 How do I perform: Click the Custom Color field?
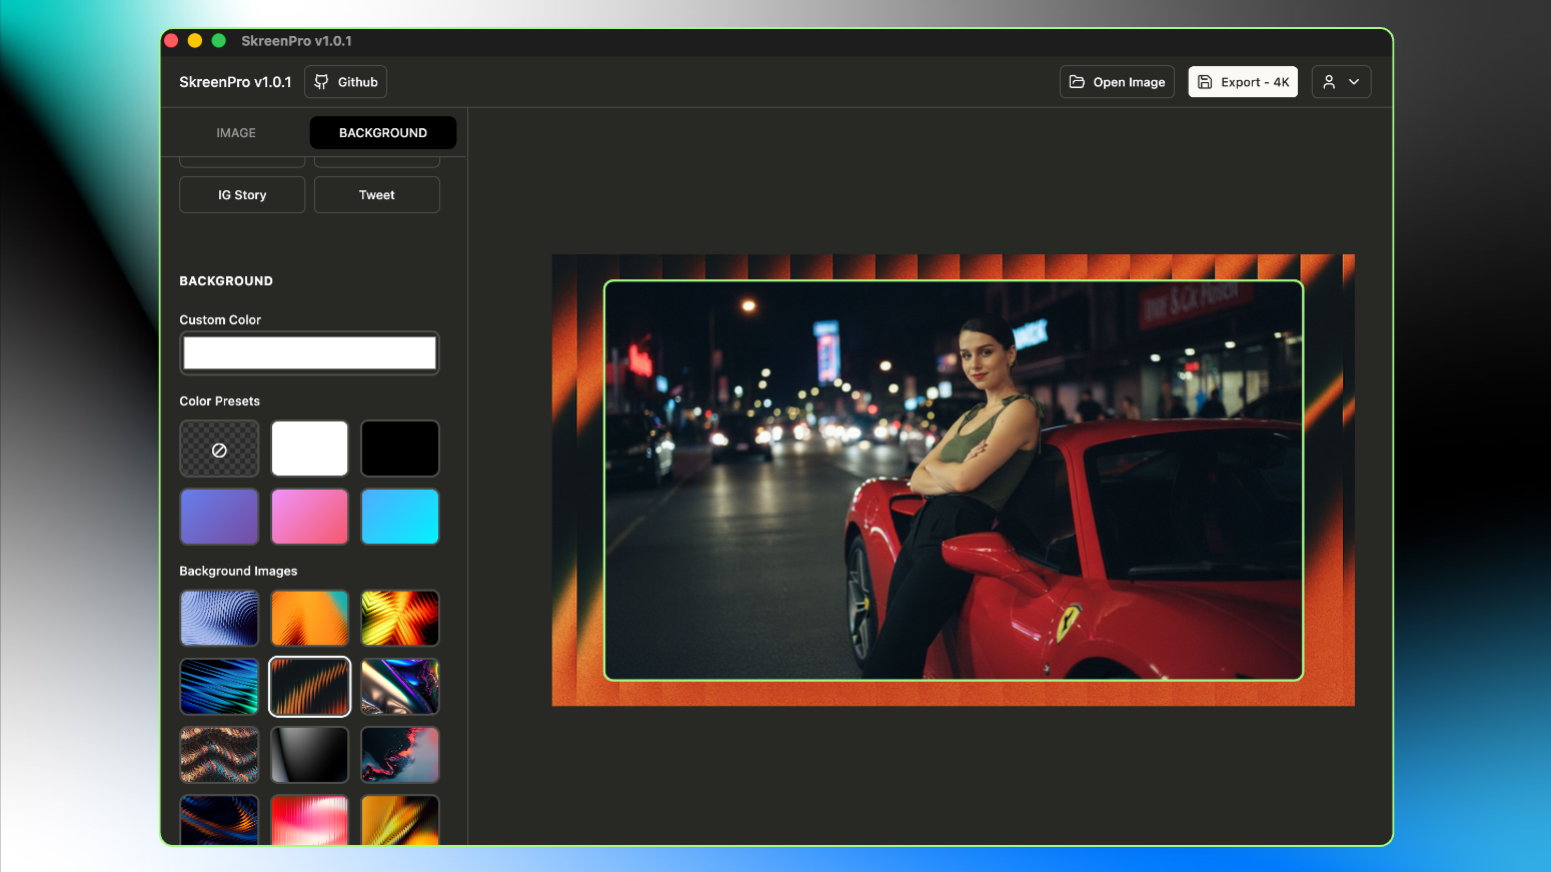click(x=309, y=352)
